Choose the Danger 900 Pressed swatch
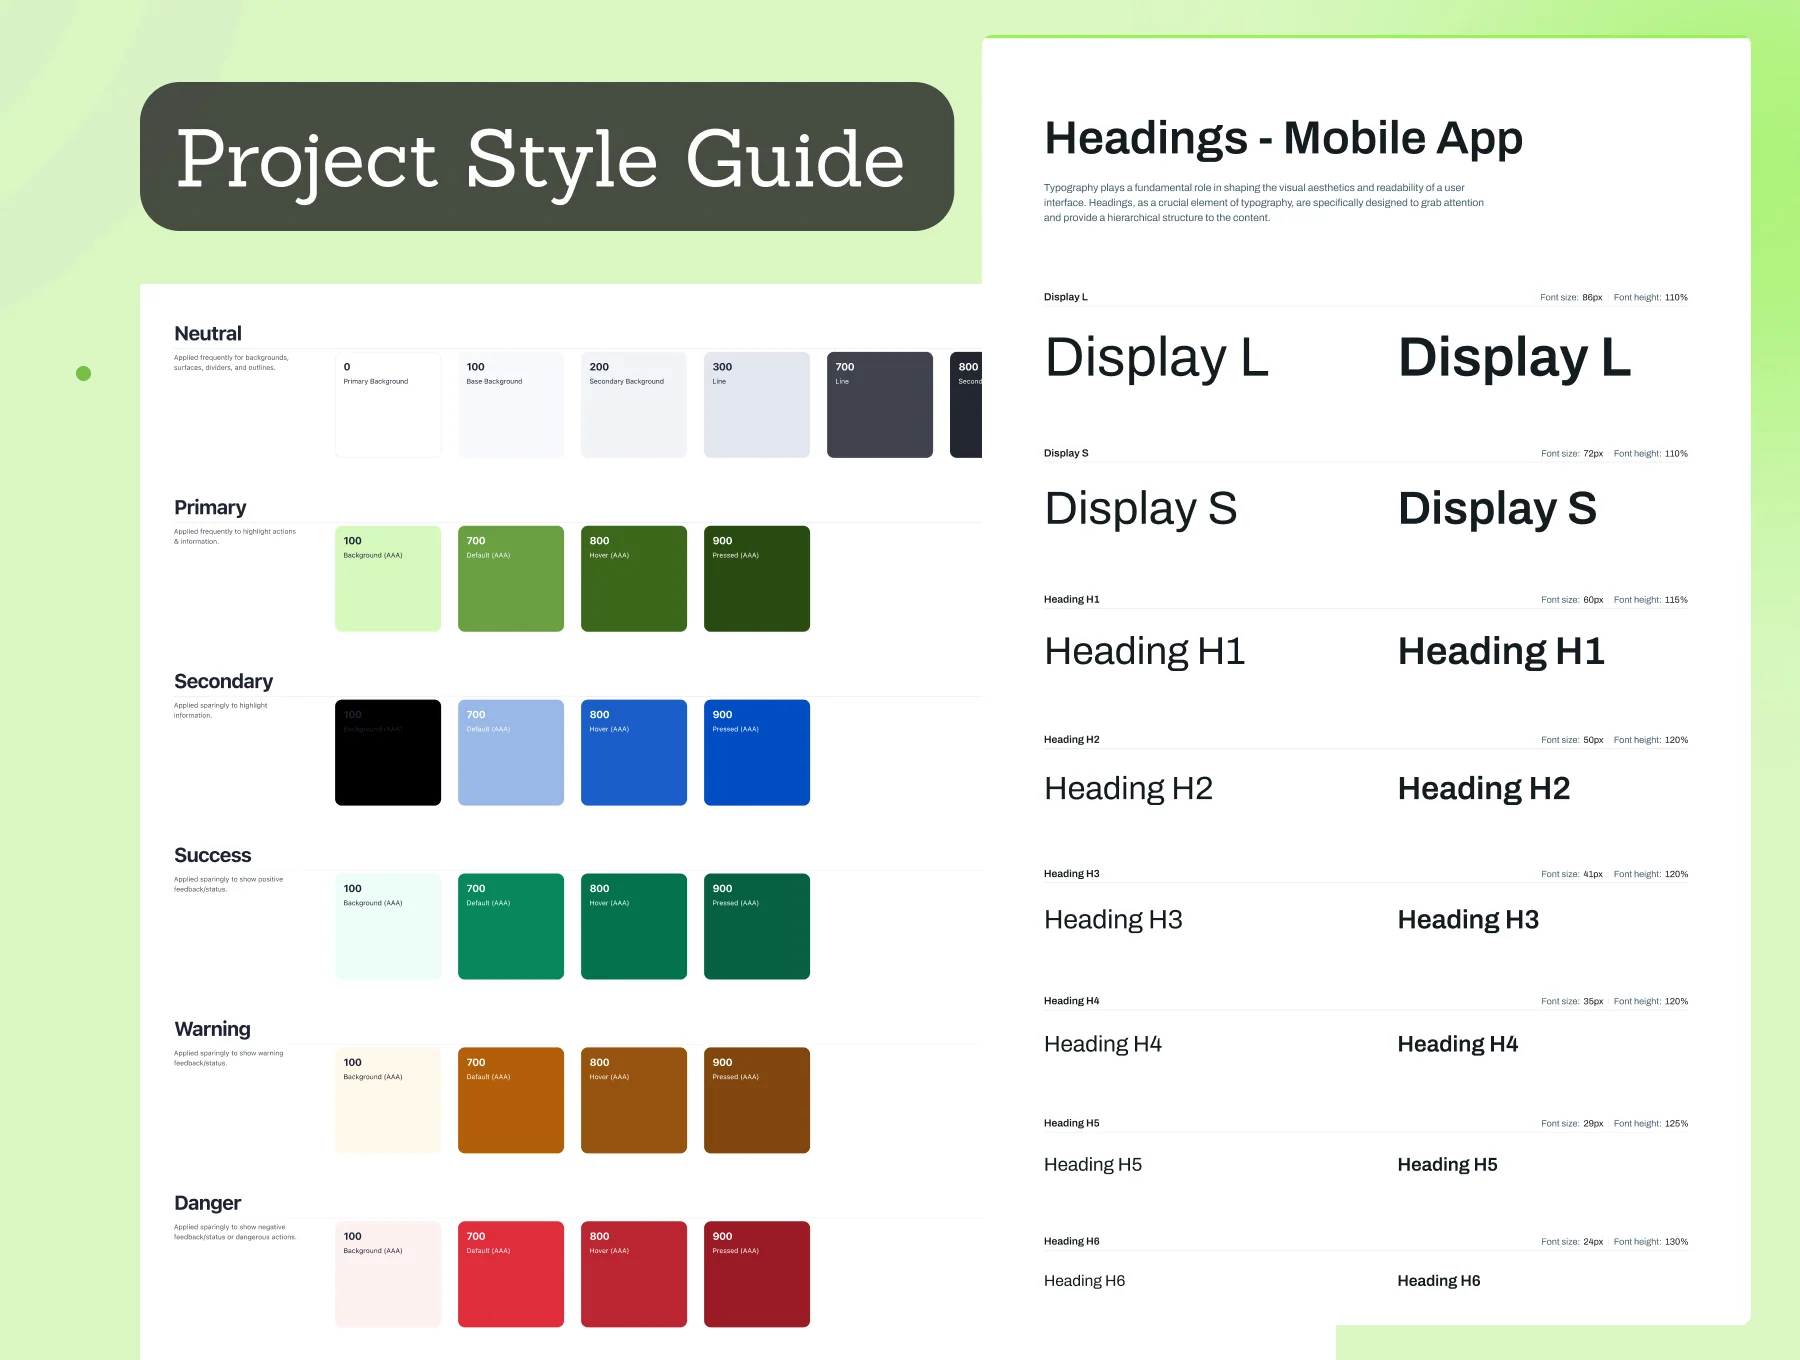The image size is (1800, 1360). coord(757,1275)
